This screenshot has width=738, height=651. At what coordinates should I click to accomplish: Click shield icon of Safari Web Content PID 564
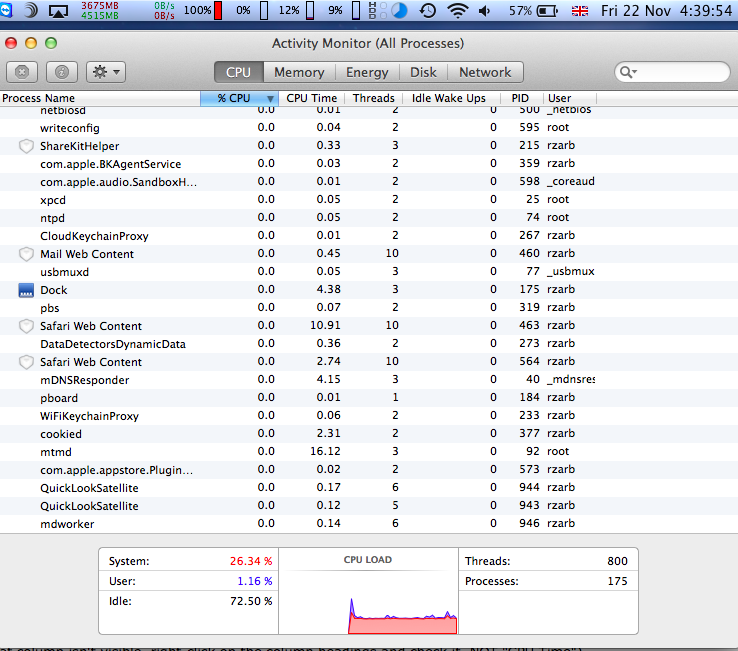pyautogui.click(x=26, y=362)
